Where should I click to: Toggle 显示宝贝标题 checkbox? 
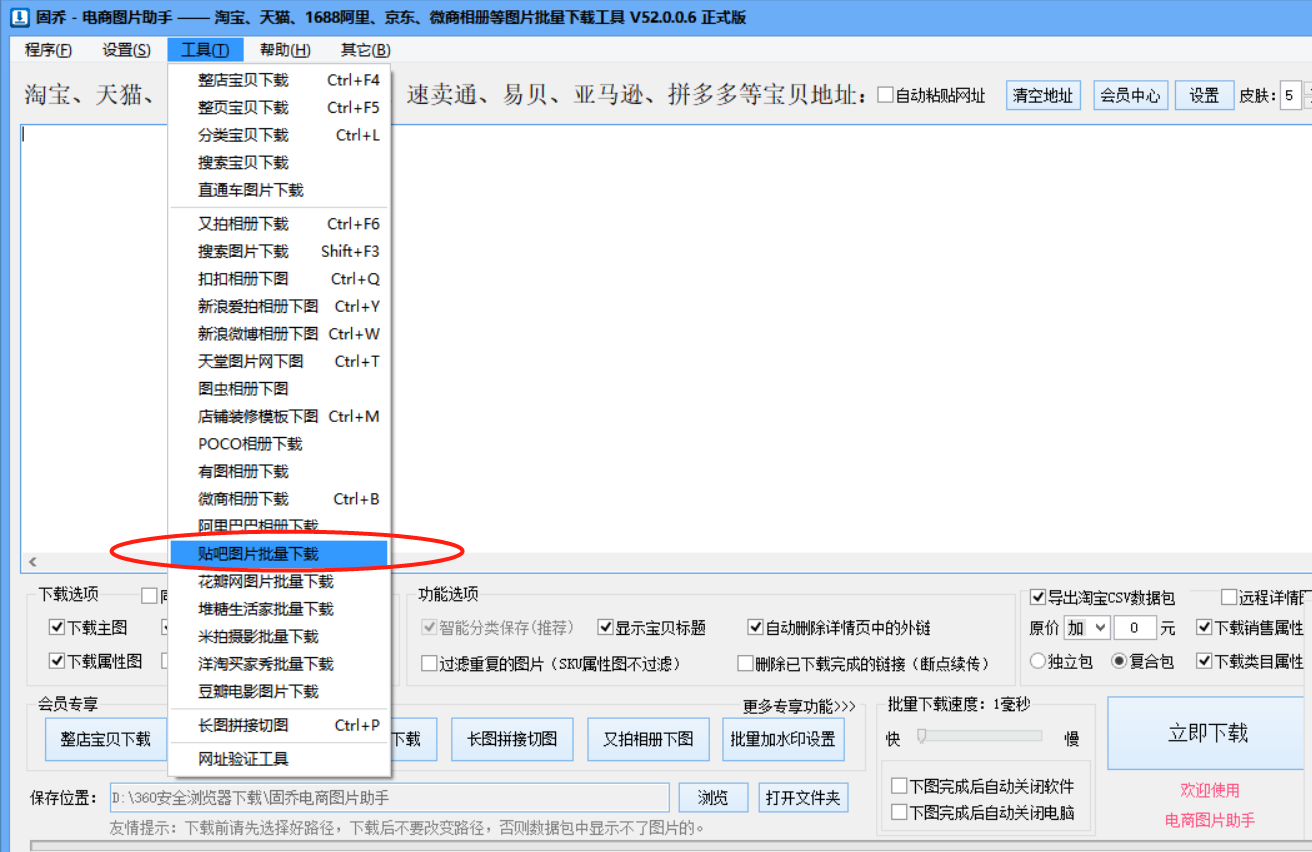[x=606, y=628]
